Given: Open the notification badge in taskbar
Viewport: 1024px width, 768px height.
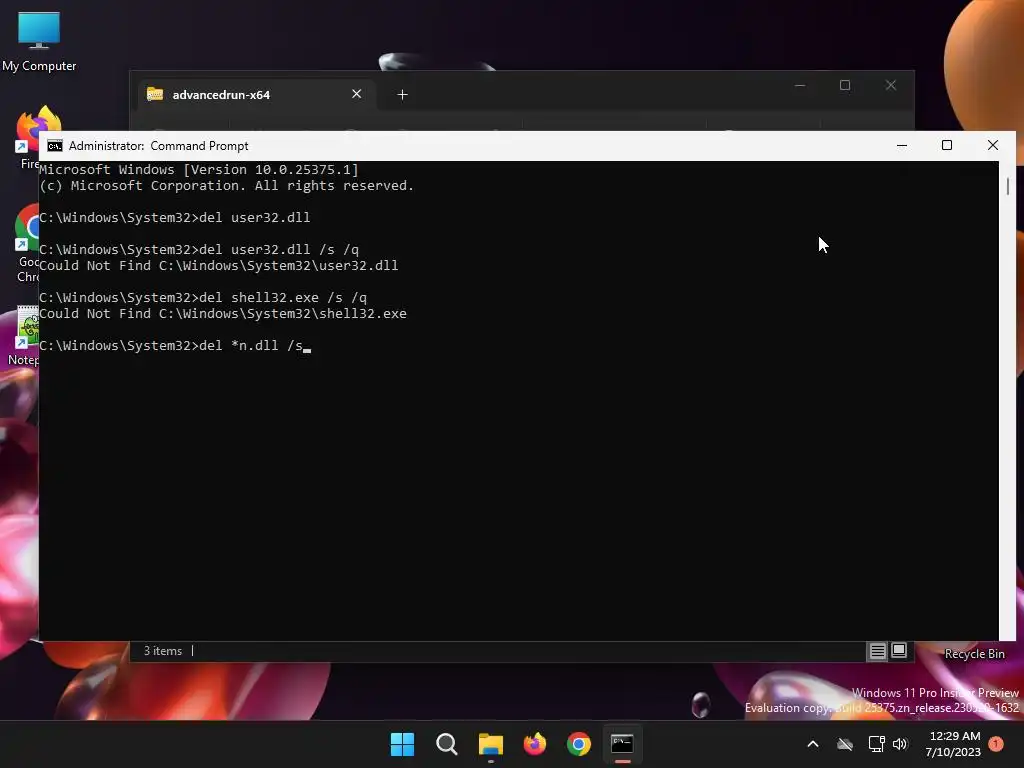Looking at the screenshot, I should click(996, 744).
